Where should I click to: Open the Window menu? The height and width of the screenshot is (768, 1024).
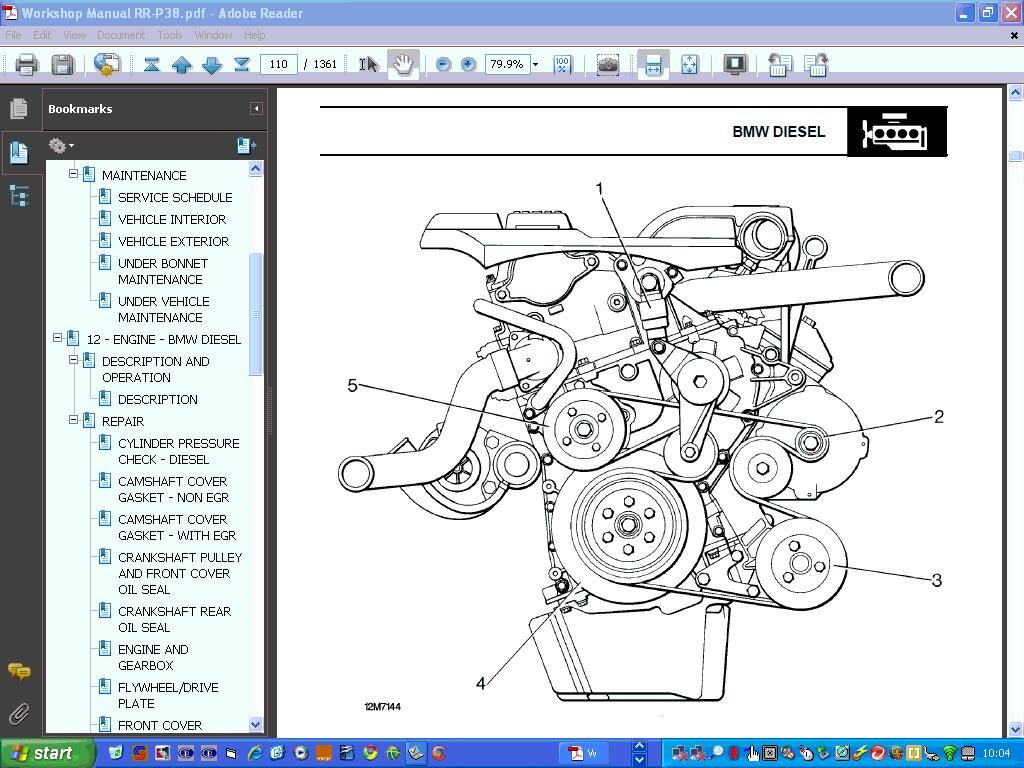[214, 35]
